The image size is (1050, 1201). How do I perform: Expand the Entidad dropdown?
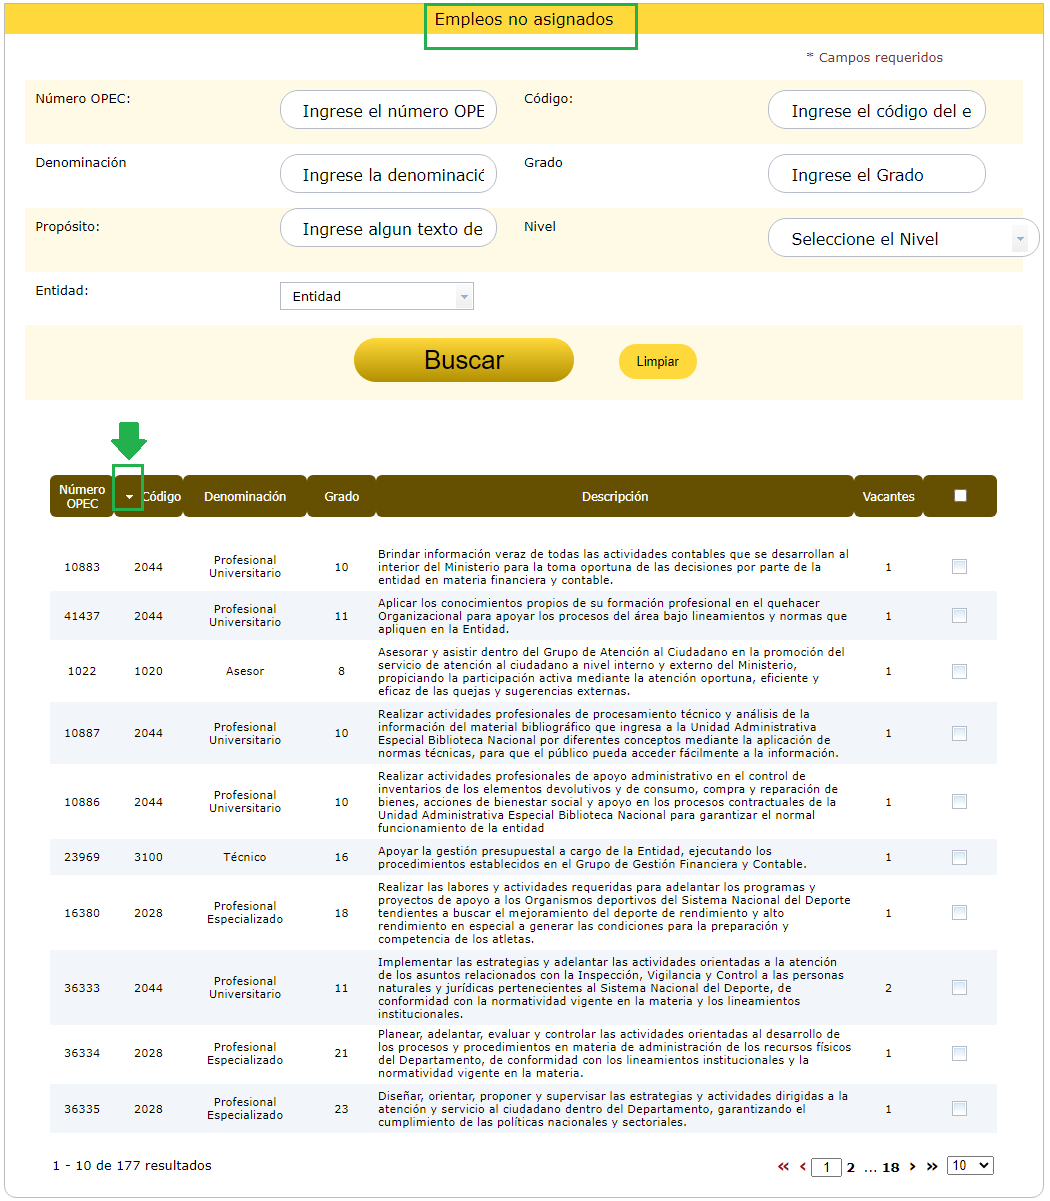point(376,296)
